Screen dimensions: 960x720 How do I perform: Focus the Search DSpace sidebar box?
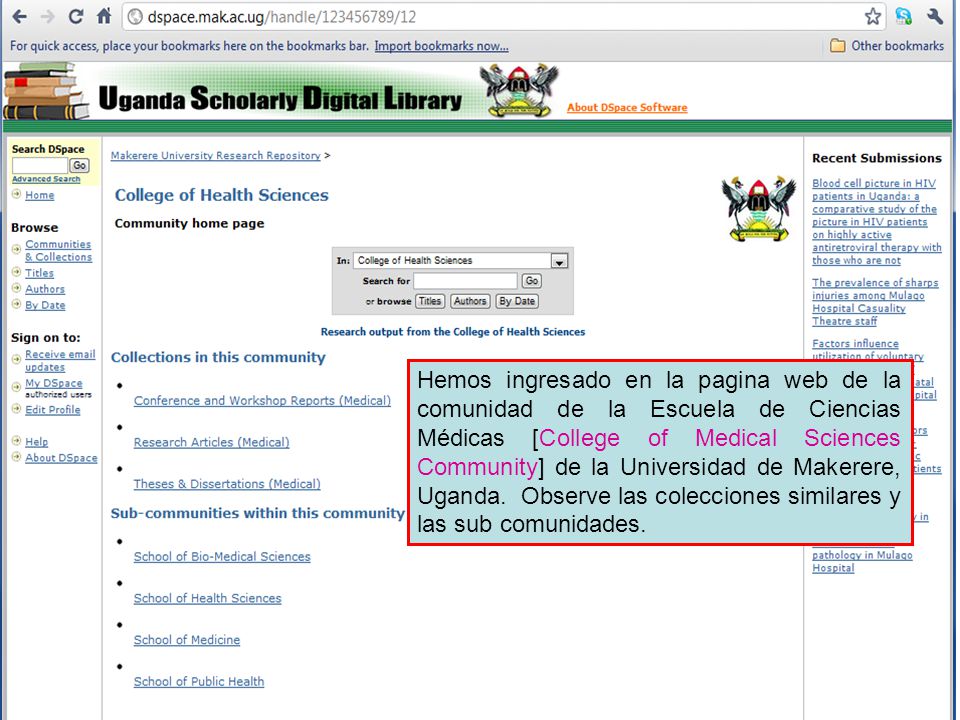40,165
